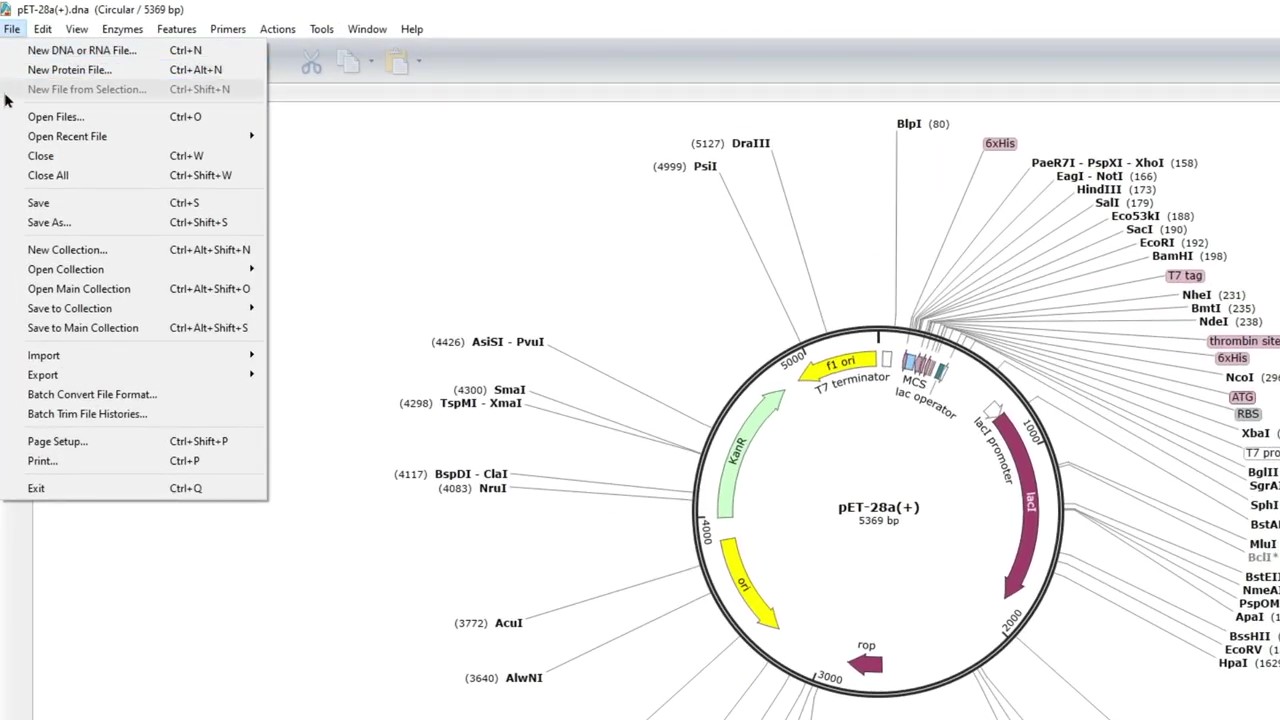Click the highlighted pink 6xHis tag
Image resolution: width=1280 pixels, height=720 pixels.
click(x=999, y=143)
